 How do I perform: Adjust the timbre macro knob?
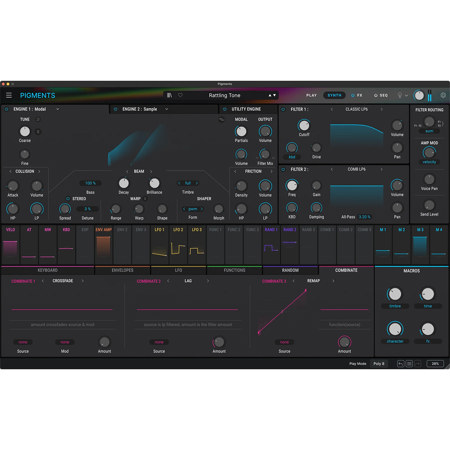(395, 294)
